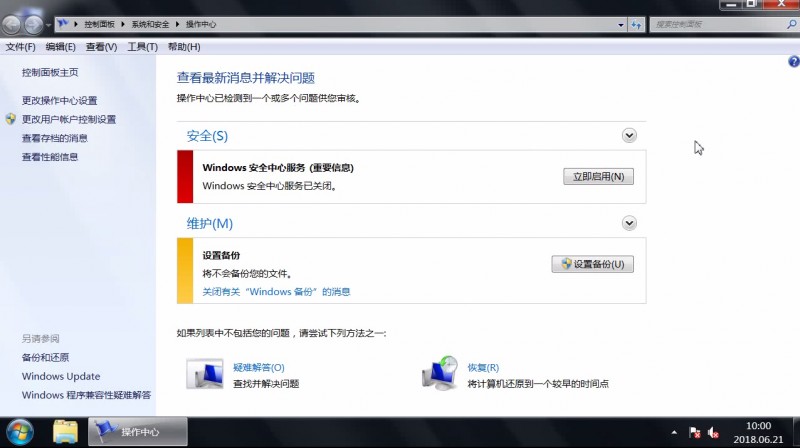
Task: Open 更改操作中心设置
Action: click(x=59, y=101)
